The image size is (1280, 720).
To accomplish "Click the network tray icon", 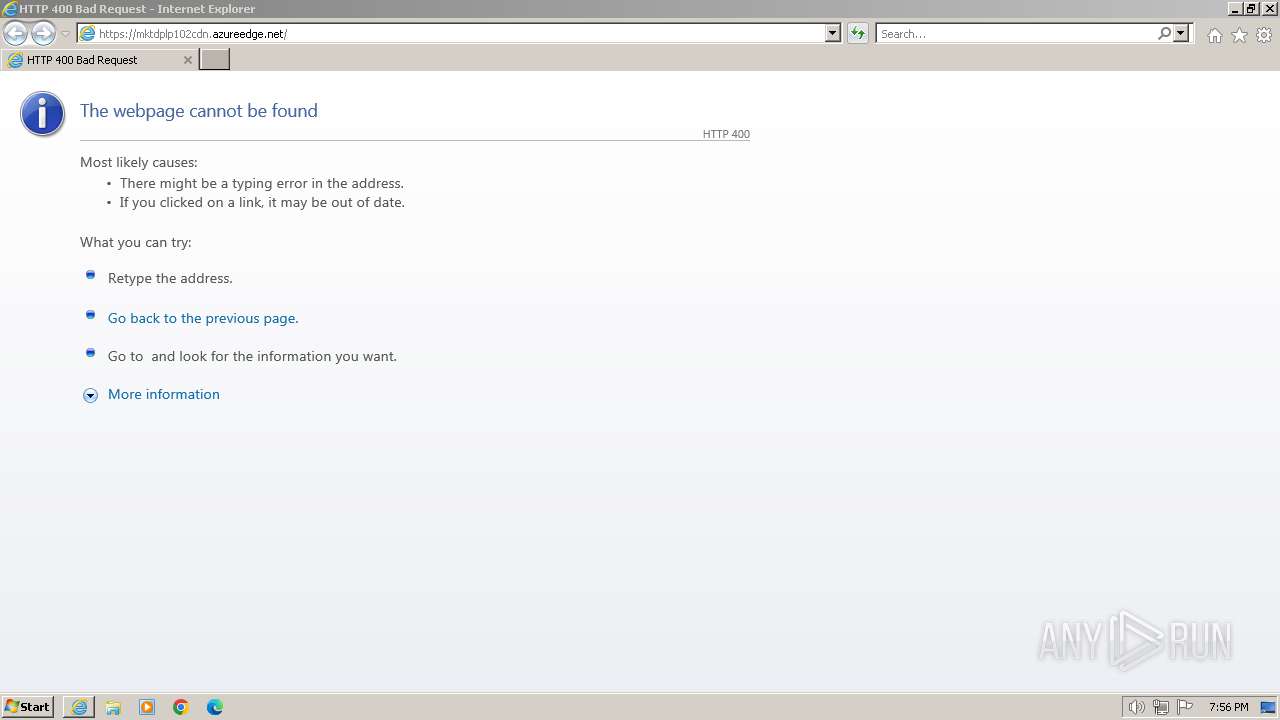I will 1161,707.
